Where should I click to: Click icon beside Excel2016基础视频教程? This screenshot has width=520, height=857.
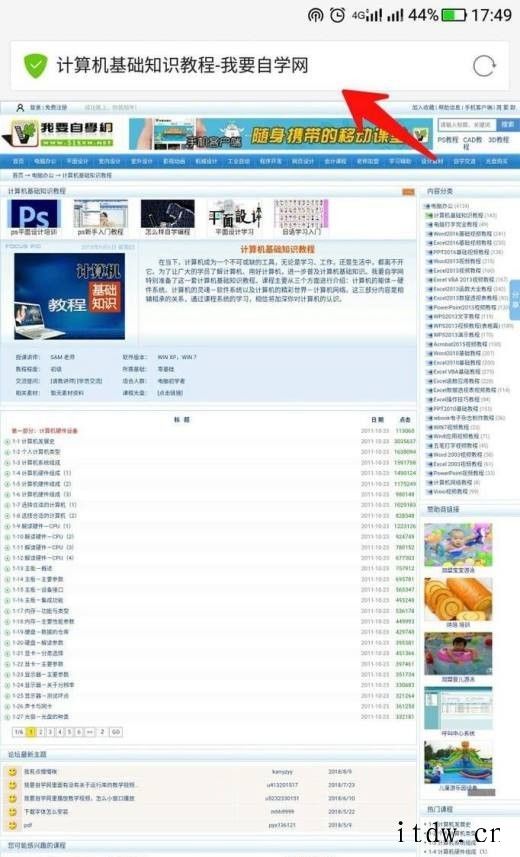(430, 243)
